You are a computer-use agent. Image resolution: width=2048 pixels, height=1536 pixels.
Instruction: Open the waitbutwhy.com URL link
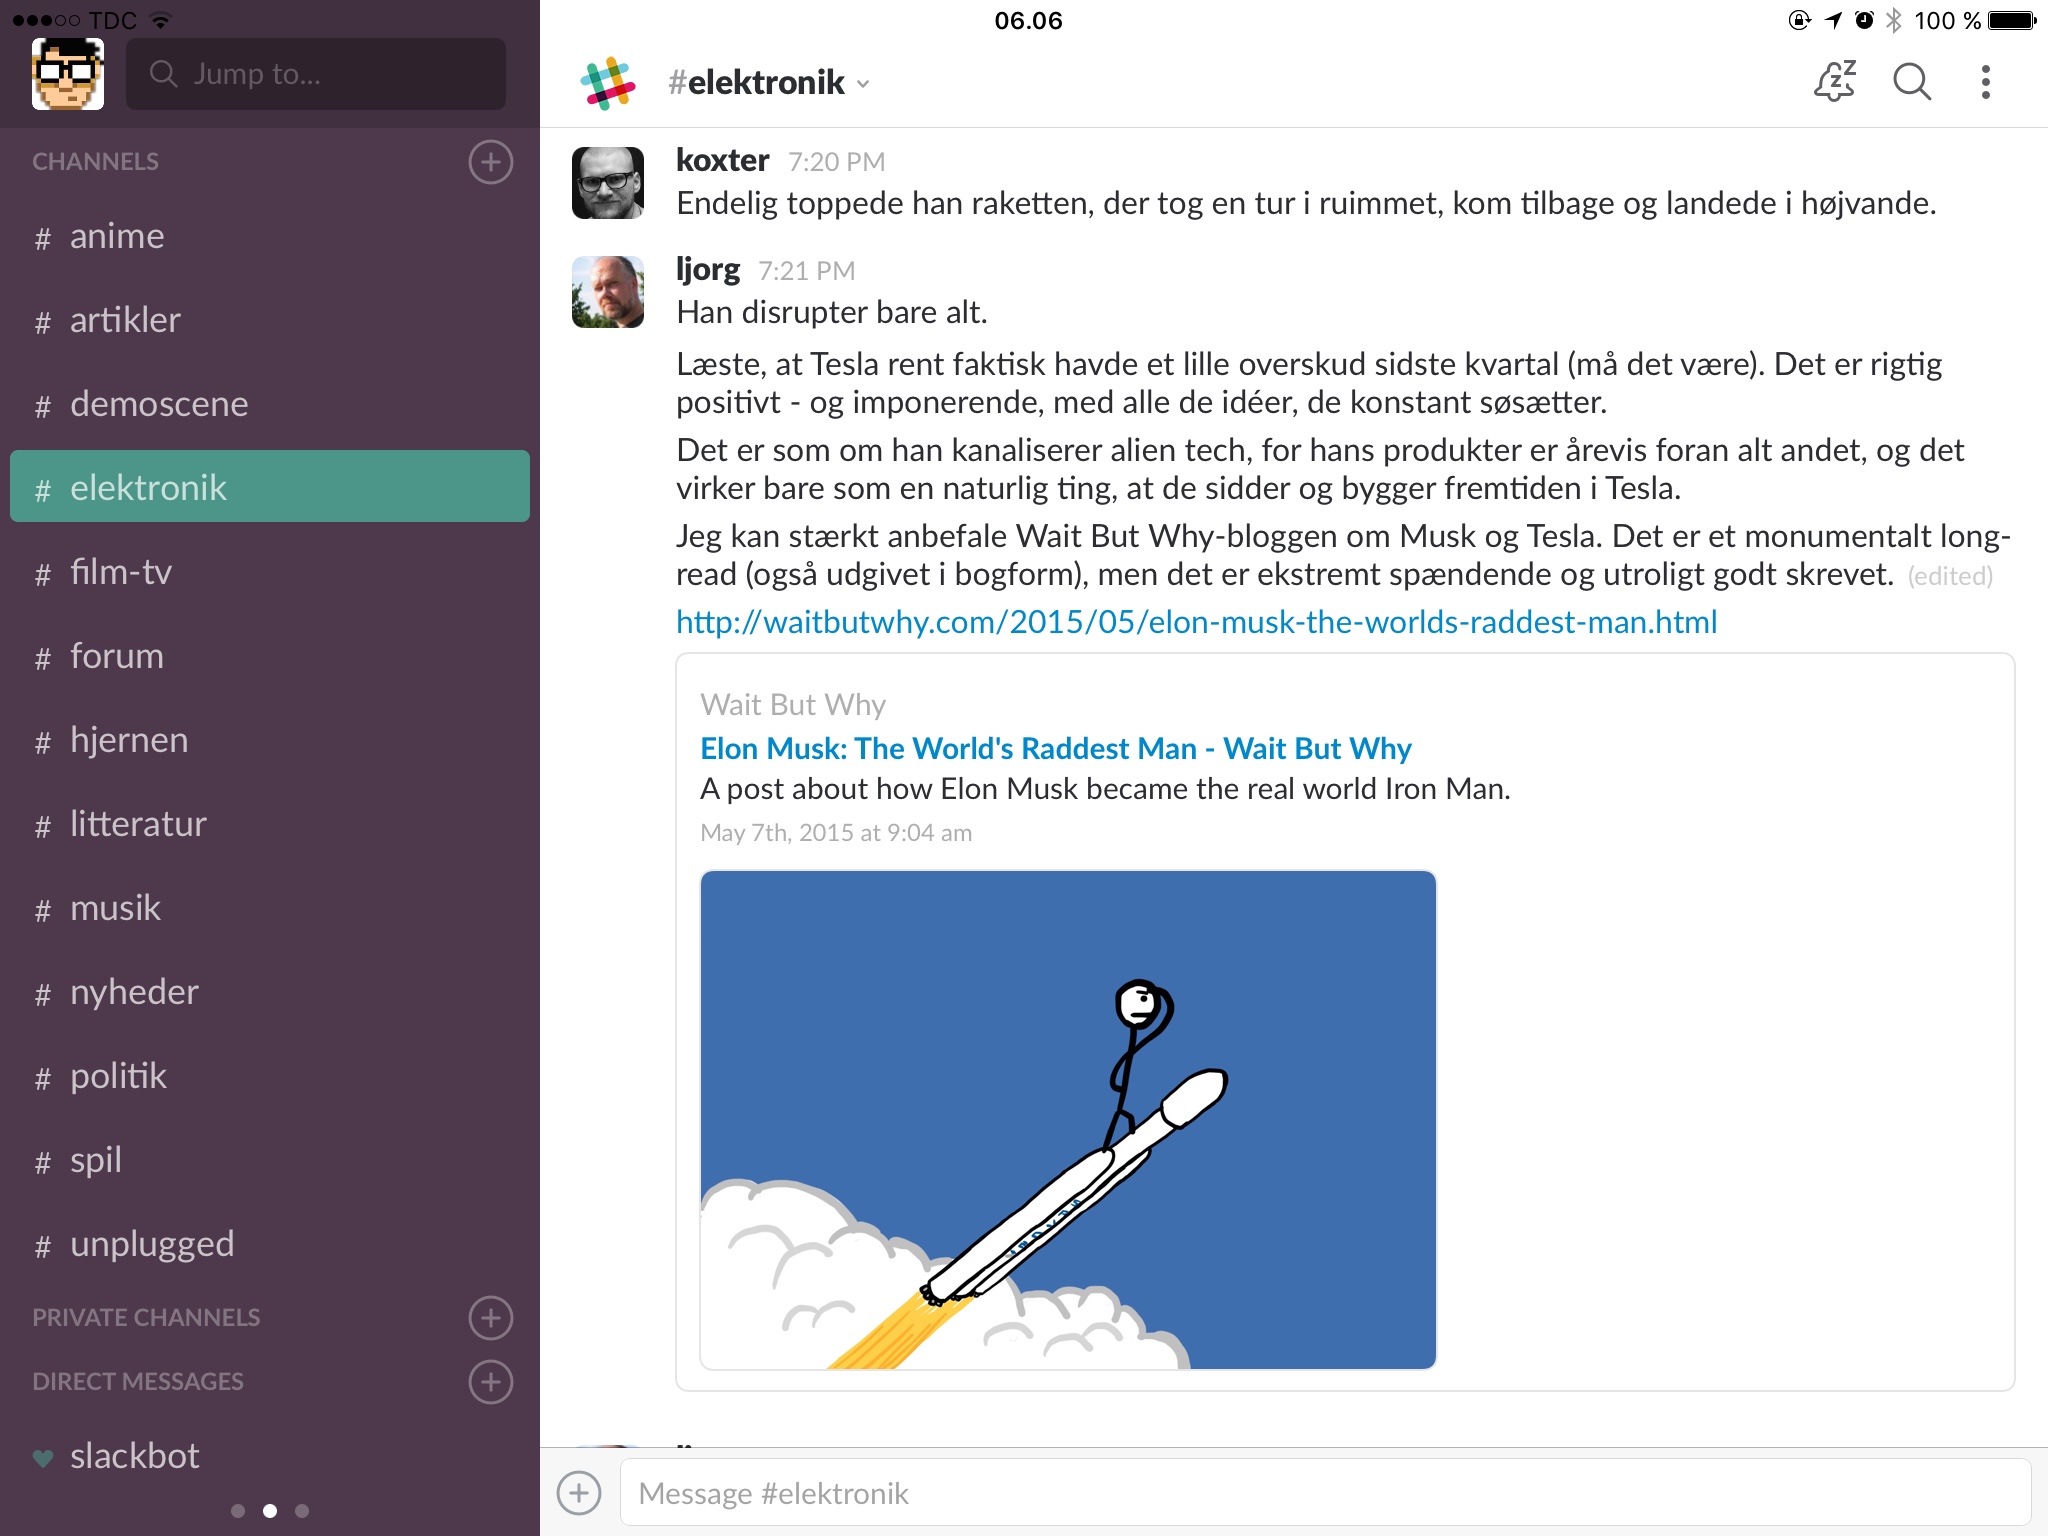[1196, 622]
